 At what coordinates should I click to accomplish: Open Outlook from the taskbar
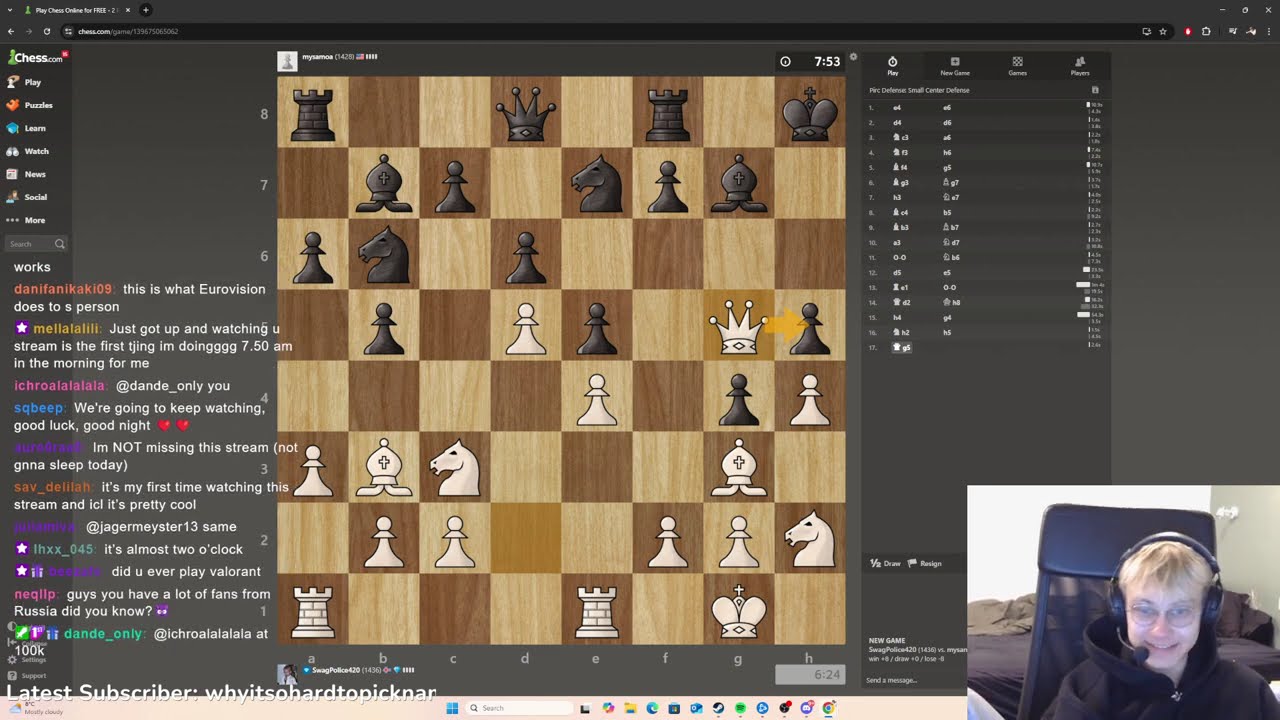[696, 708]
